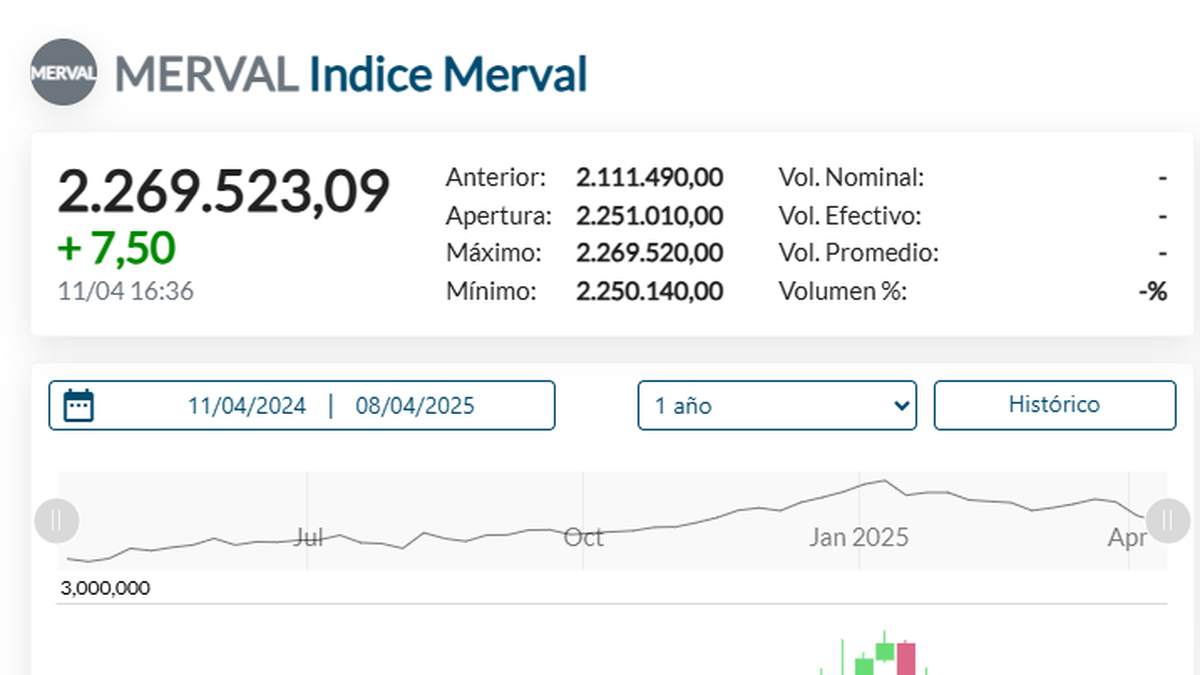This screenshot has height=675, width=1200.
Task: Click the Jan 2025 axis label
Action: 860,537
